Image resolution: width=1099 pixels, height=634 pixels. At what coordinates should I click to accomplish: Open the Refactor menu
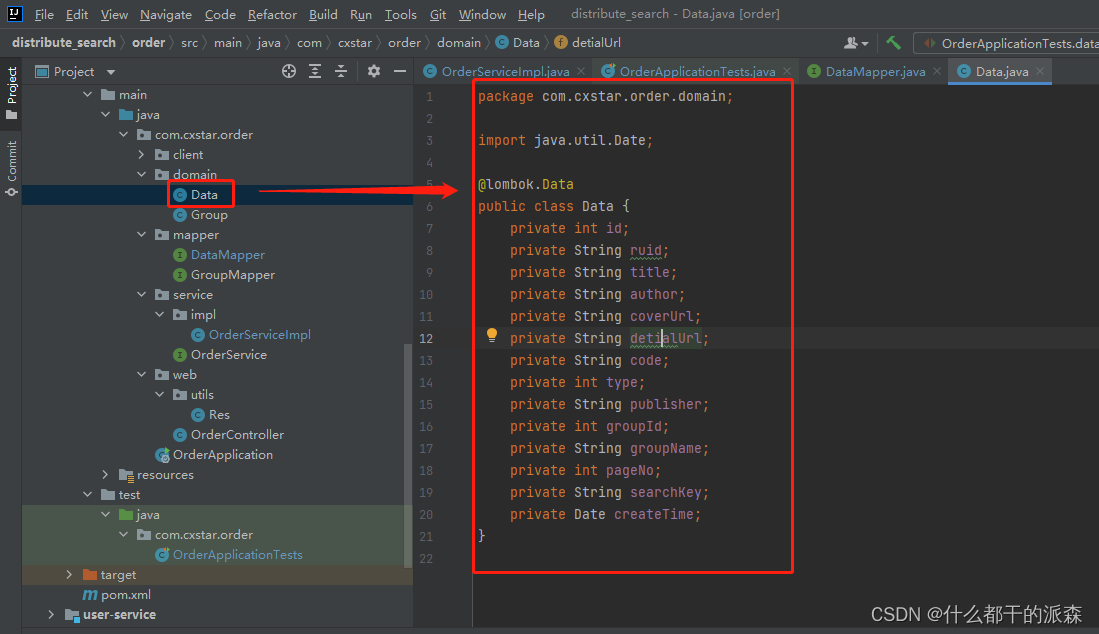click(272, 14)
